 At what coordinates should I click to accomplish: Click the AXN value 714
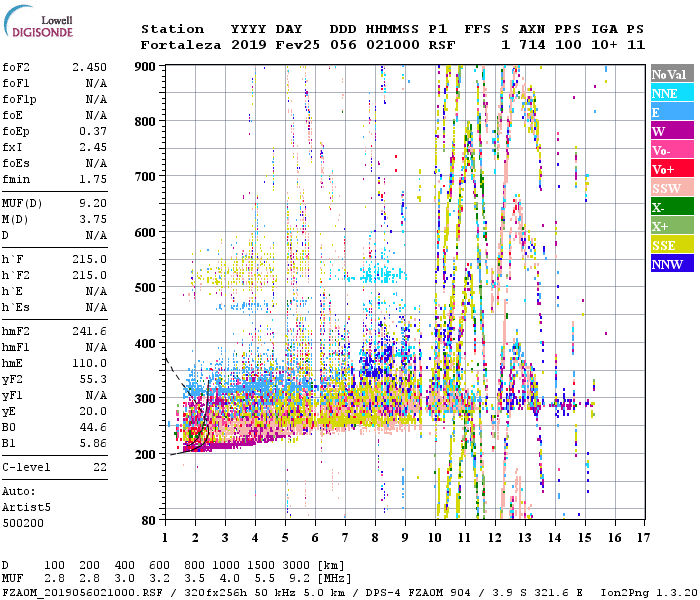click(x=532, y=45)
